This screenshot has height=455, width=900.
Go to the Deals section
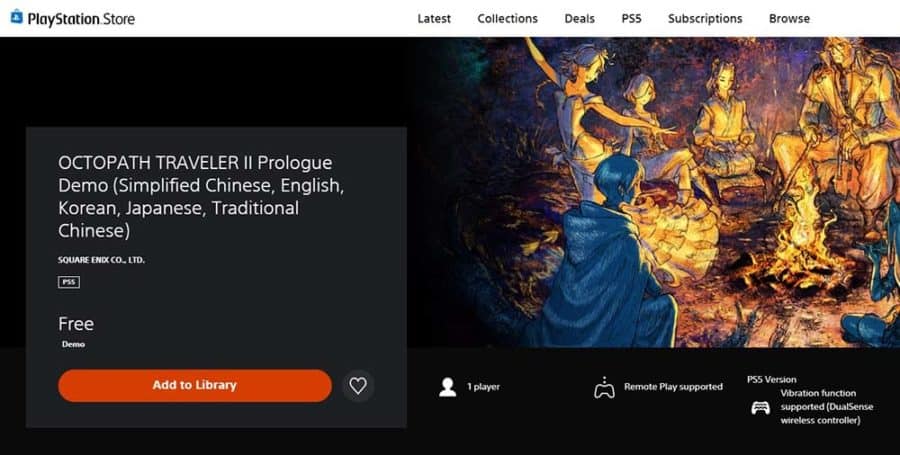coord(579,19)
